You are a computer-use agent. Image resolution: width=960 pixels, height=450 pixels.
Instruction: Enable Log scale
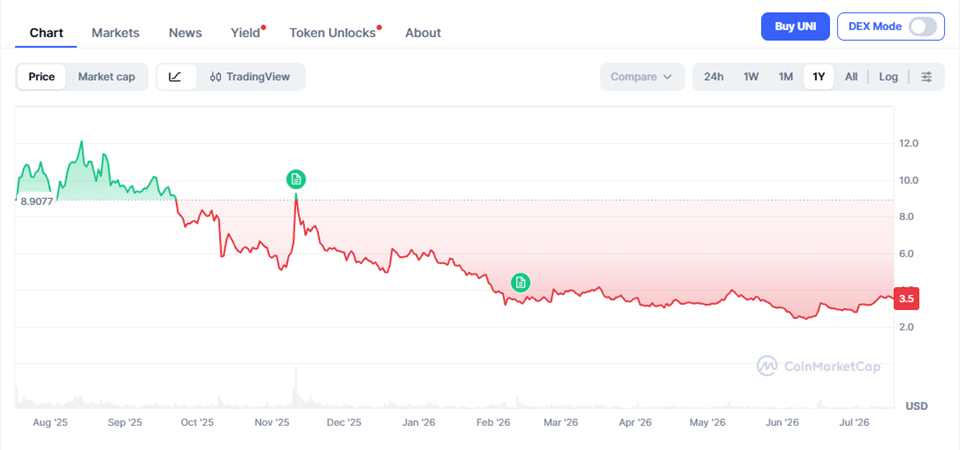coord(888,77)
